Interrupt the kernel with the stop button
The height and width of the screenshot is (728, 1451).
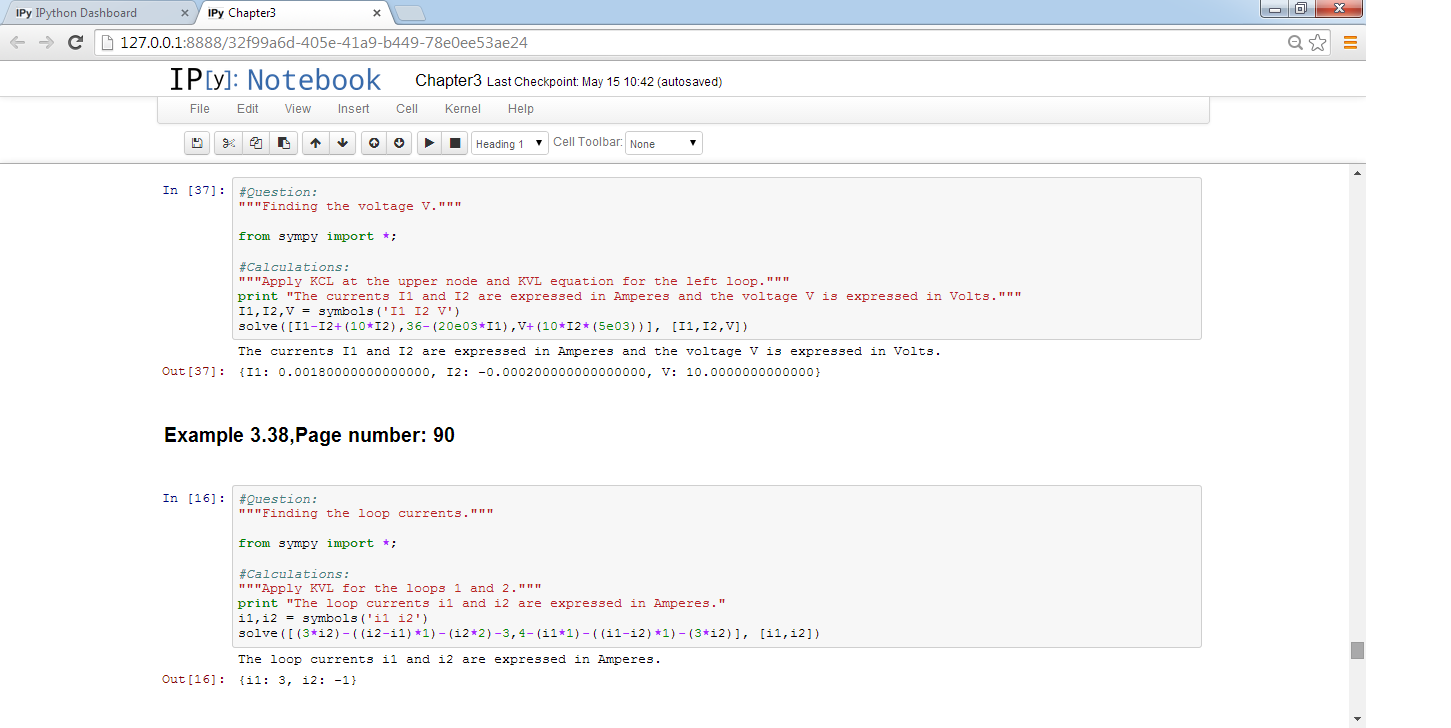pyautogui.click(x=455, y=143)
